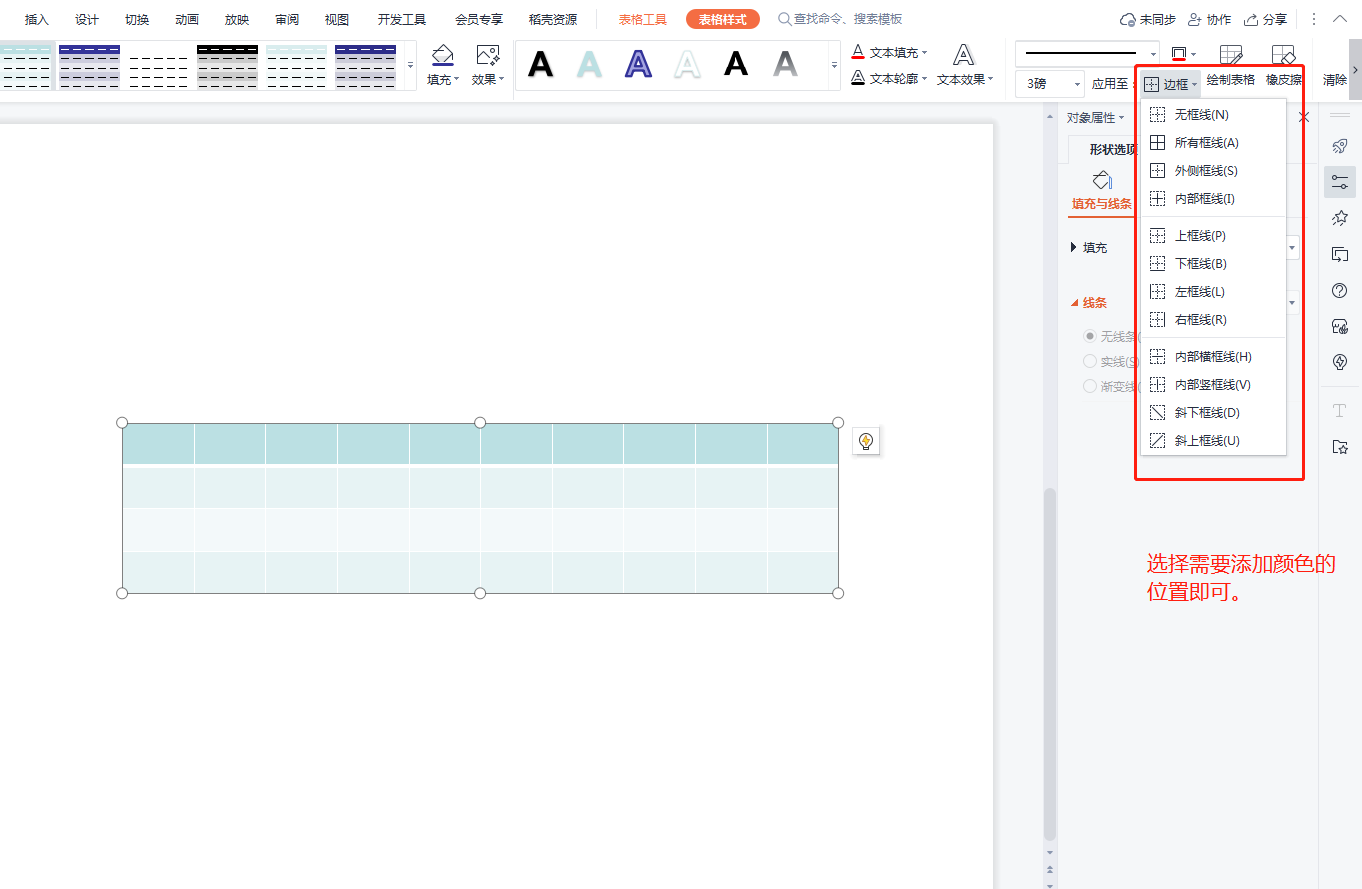This screenshot has height=889, width=1362.
Task: Select the 无线条 radio button
Action: [1090, 336]
